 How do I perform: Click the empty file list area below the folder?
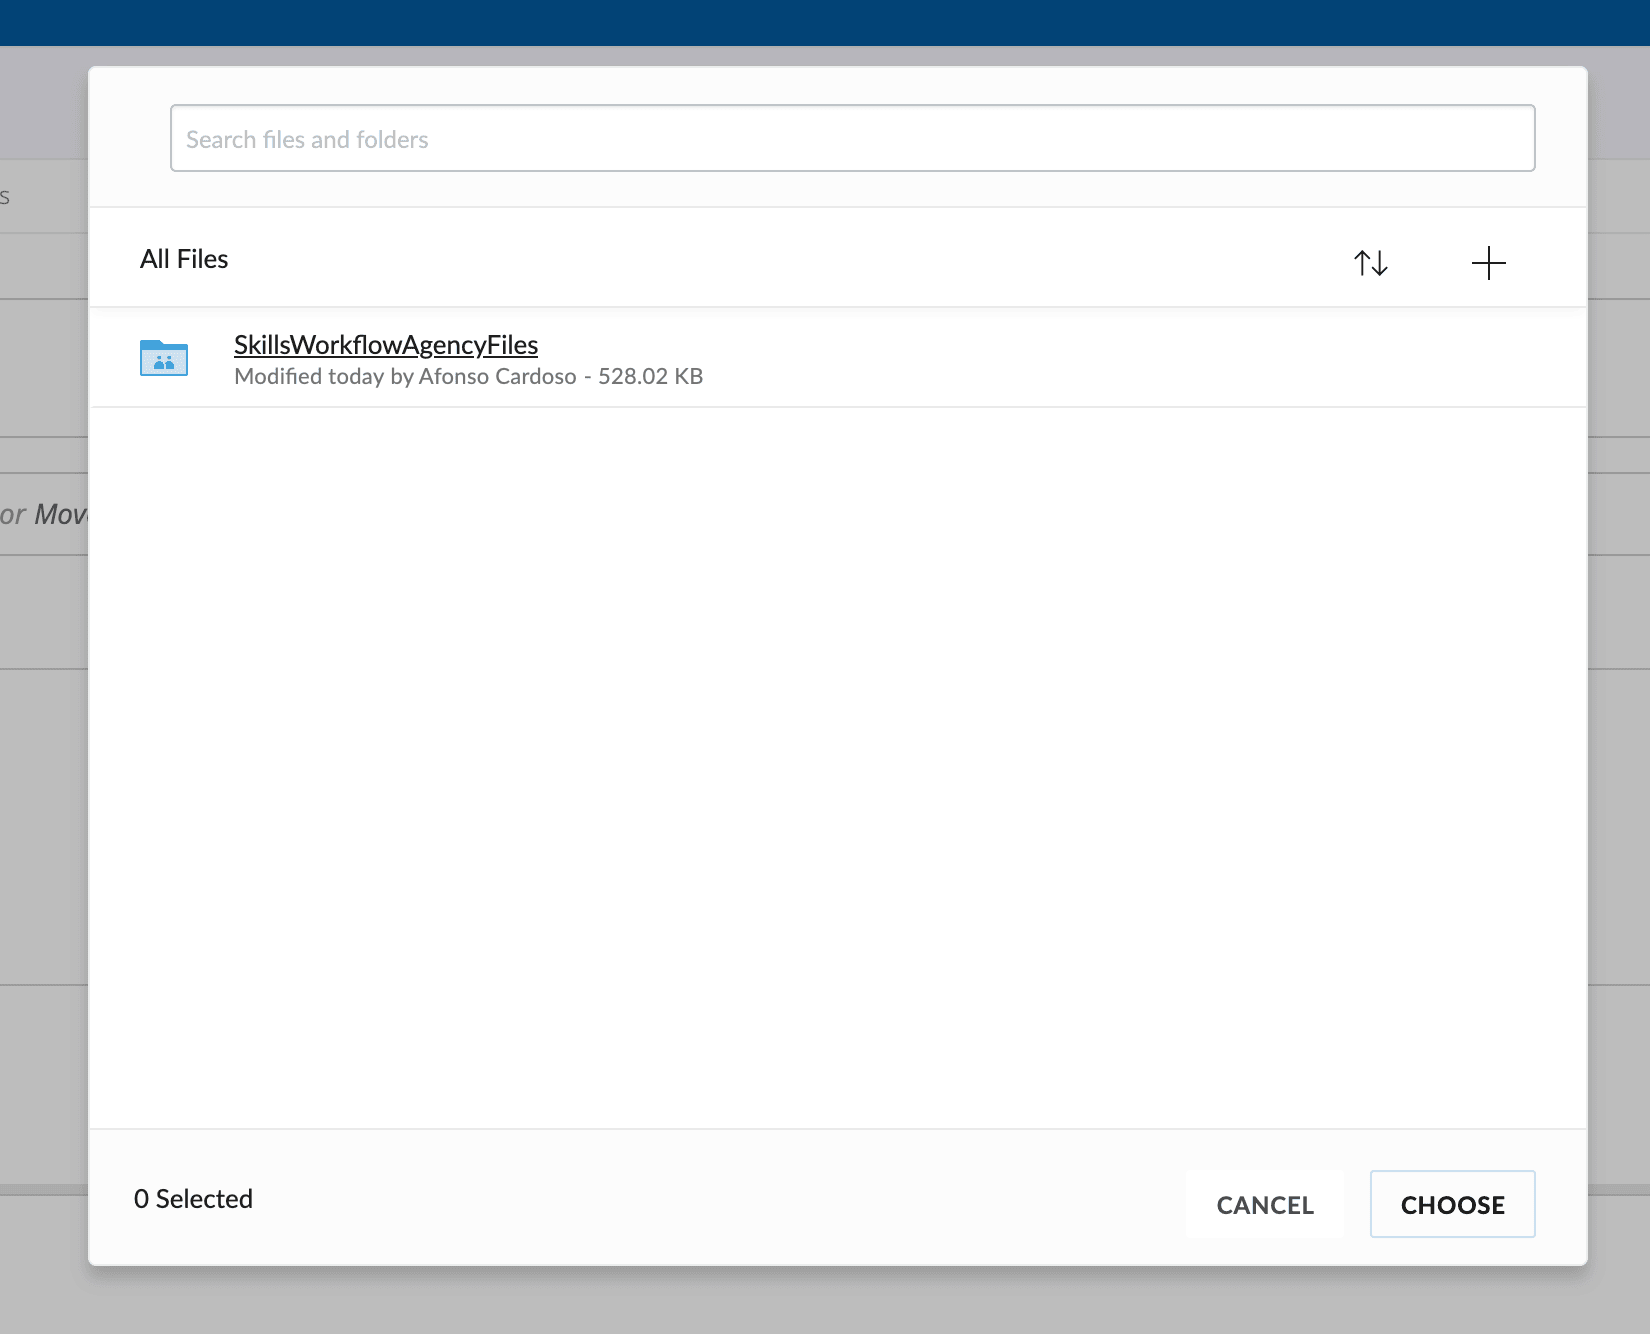click(838, 760)
